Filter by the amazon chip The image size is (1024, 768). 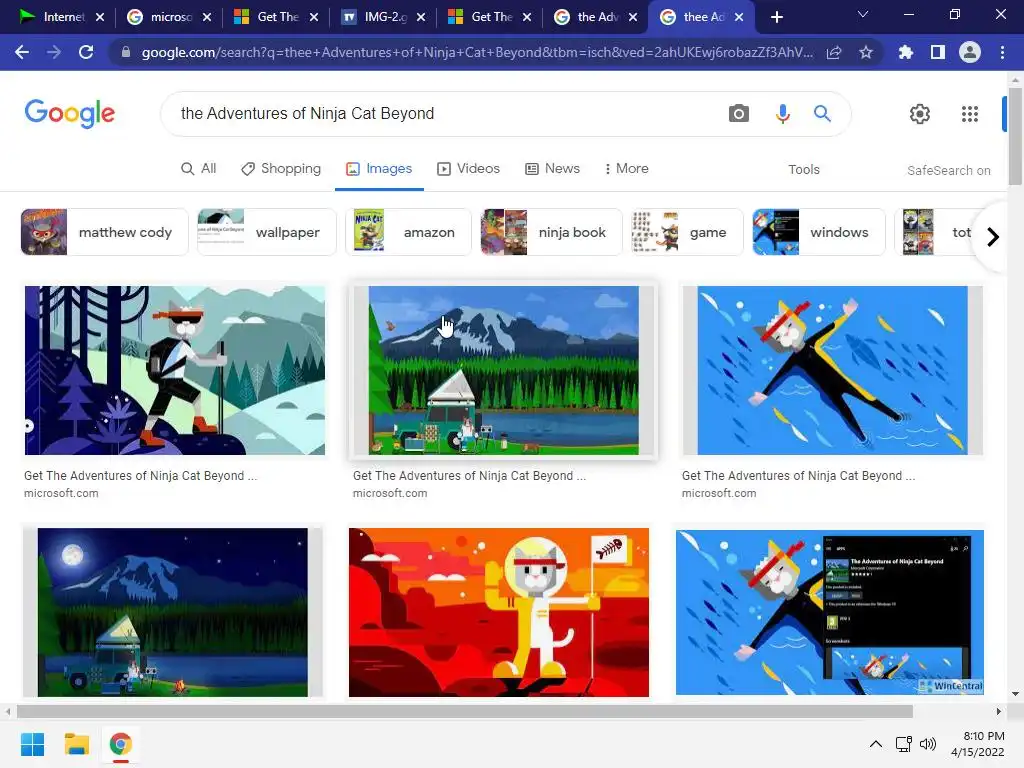[x=408, y=232]
